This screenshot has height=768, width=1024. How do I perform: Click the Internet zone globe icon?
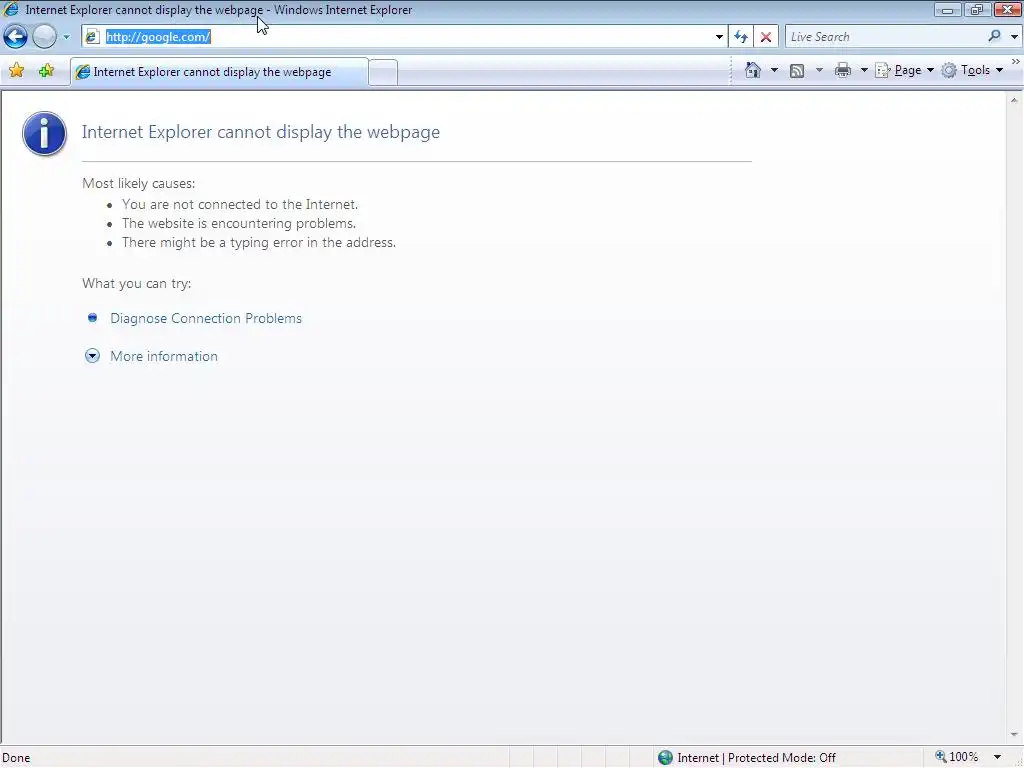665,758
